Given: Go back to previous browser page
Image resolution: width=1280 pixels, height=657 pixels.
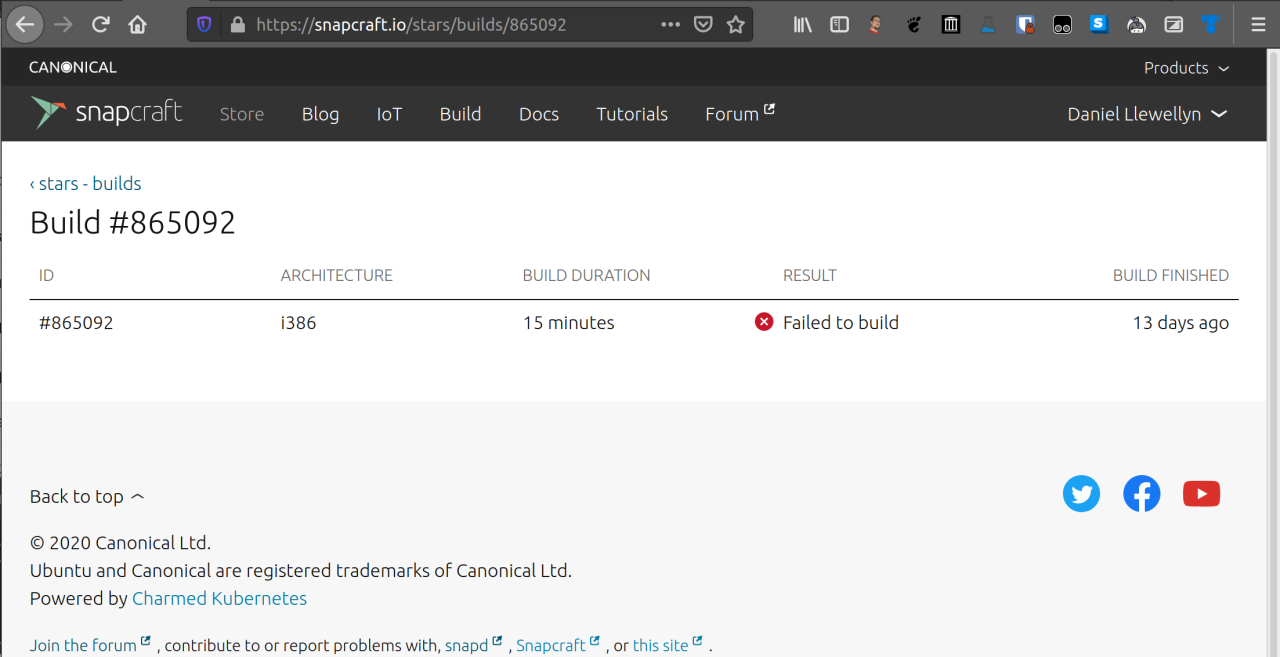Looking at the screenshot, I should pyautogui.click(x=24, y=24).
